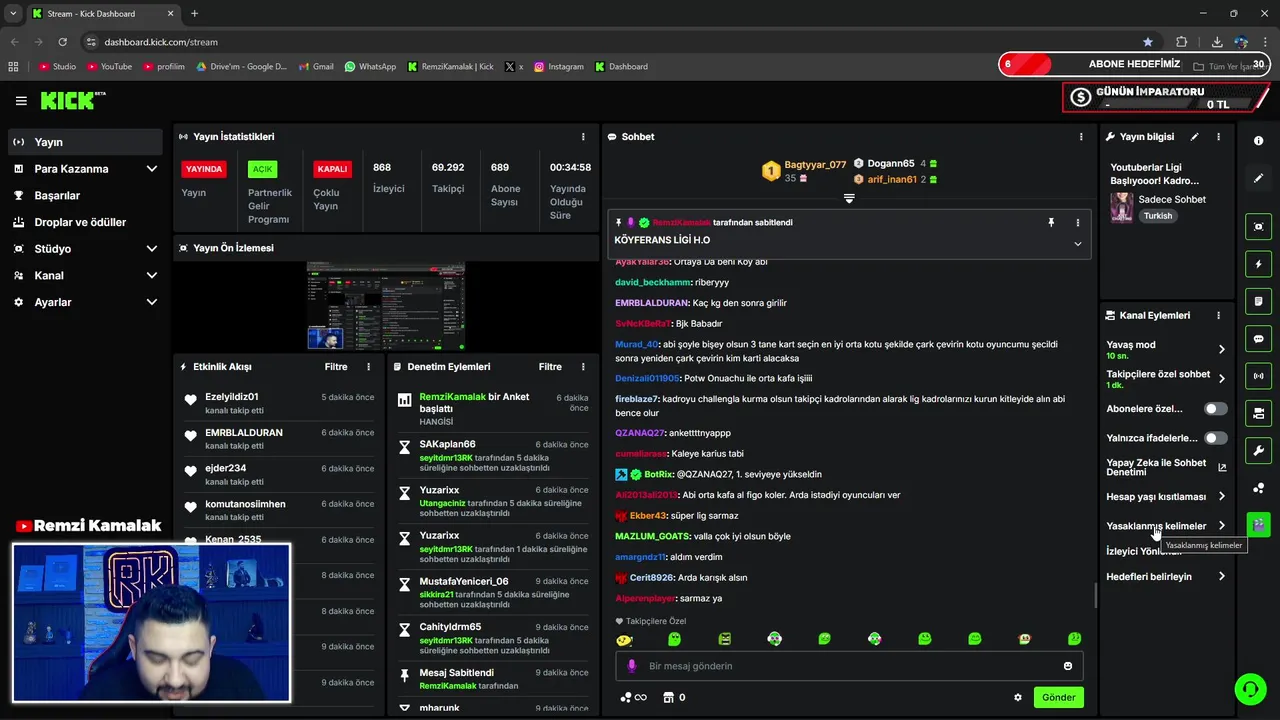Click the browser address bar

pyautogui.click(x=620, y=42)
